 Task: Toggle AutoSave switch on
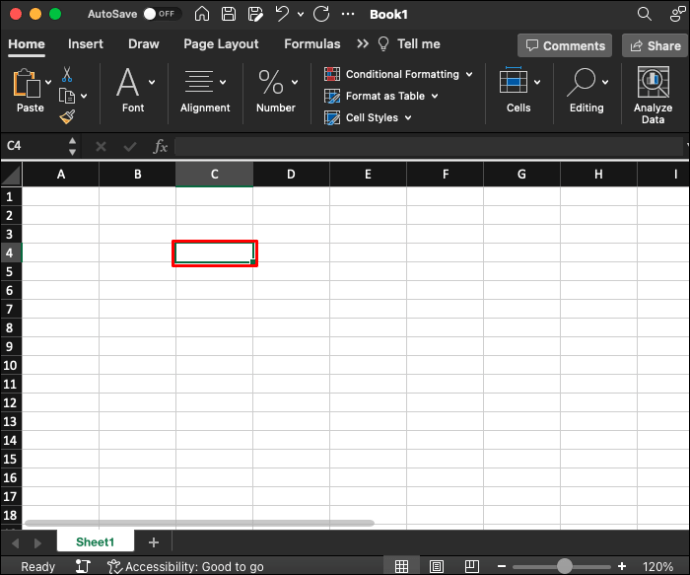161,14
